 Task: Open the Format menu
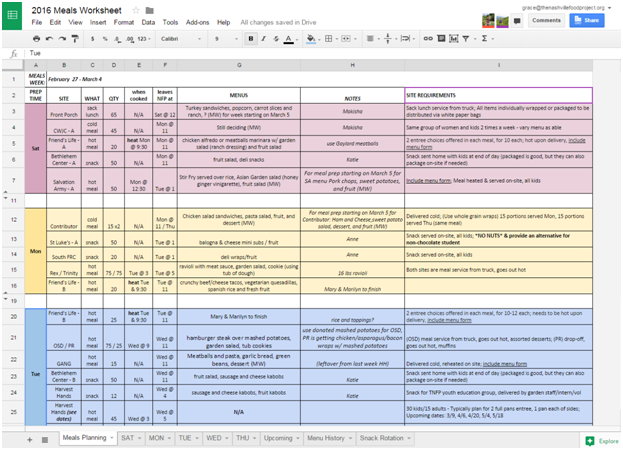[124, 22]
